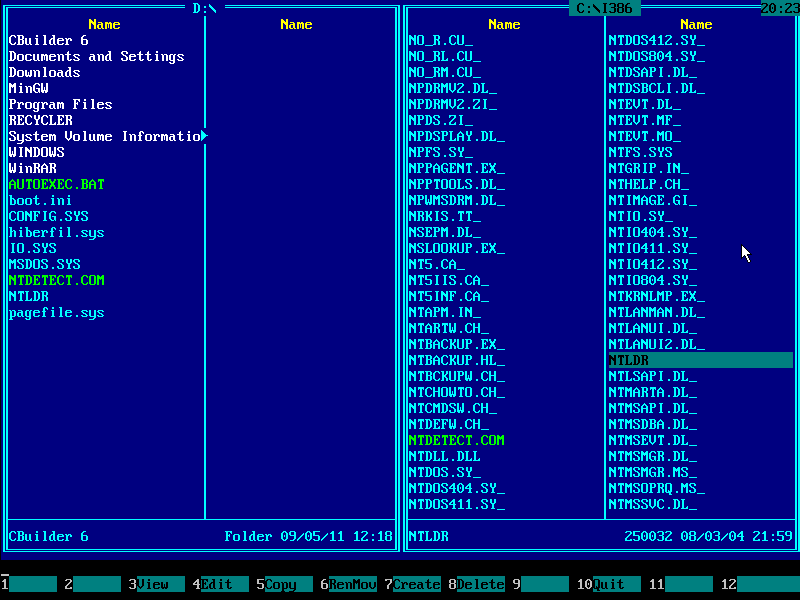Viewport: 800px width, 600px height.
Task: Select the IO.SYS file
Action: pyautogui.click(x=33, y=248)
